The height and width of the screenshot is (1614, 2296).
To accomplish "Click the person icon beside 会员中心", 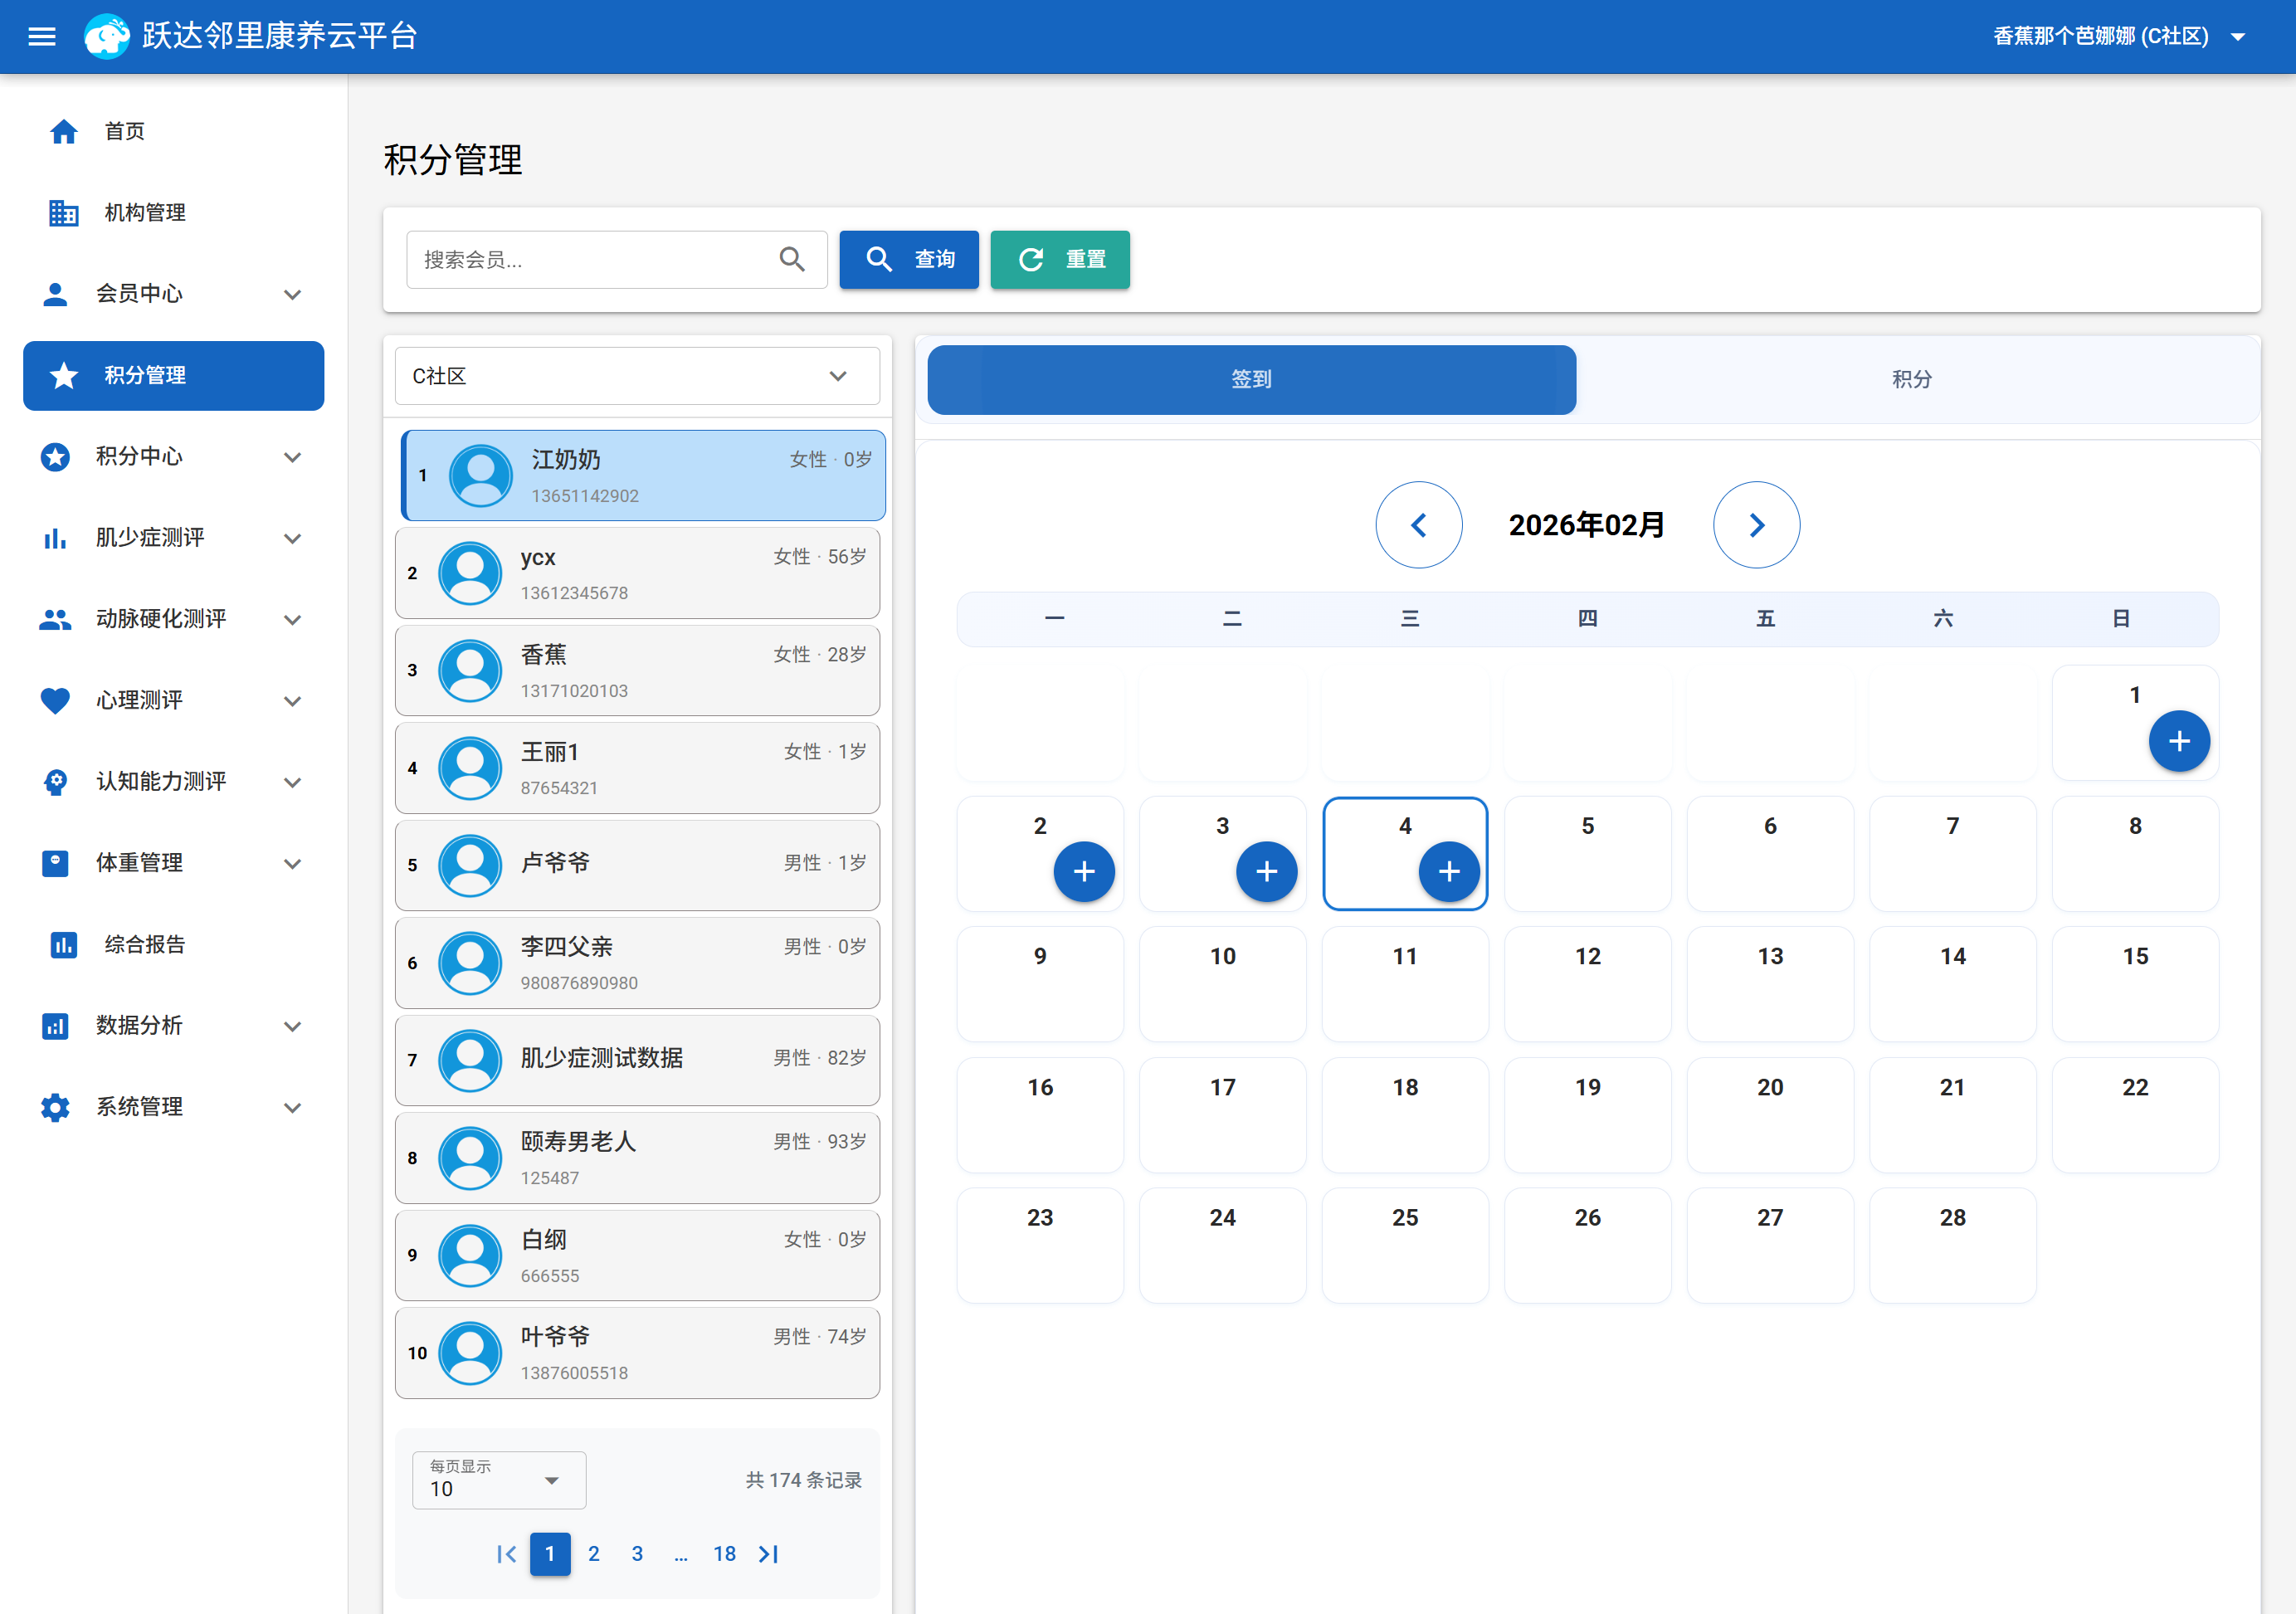I will (55, 294).
